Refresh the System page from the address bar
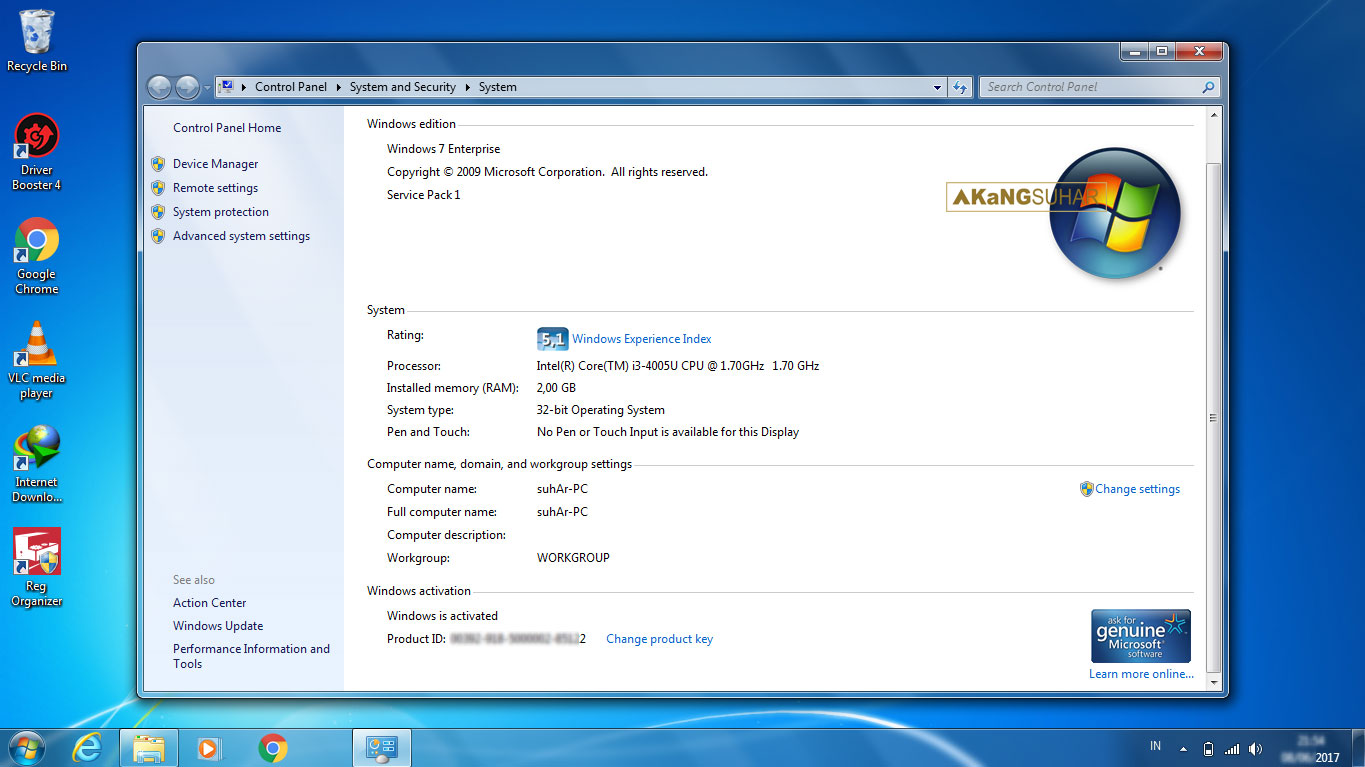Viewport: 1365px width, 767px height. pos(960,87)
